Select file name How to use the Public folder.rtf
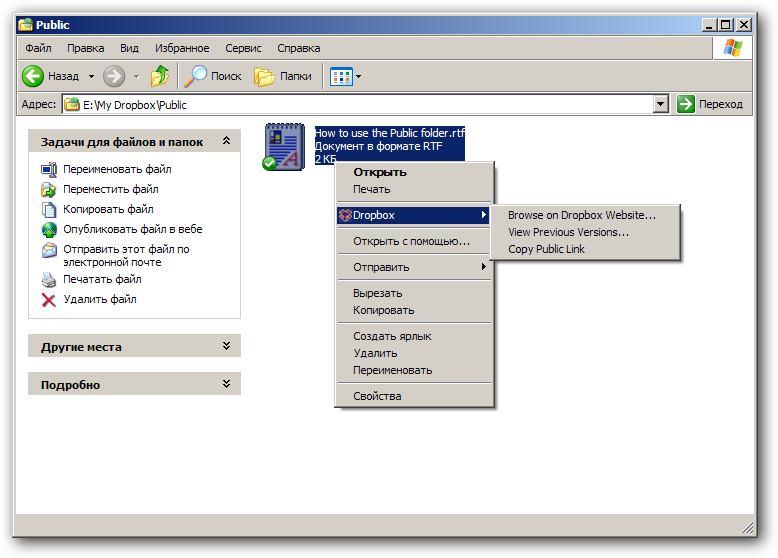This screenshot has height=558, width=778. [x=389, y=133]
